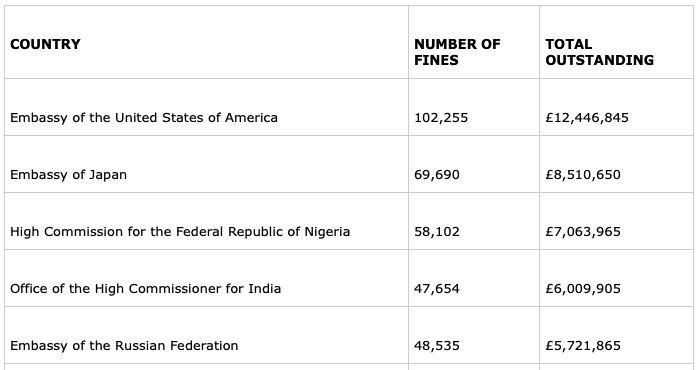699x370 pixels.
Task: Click the COUNTRY column header
Action: [45, 44]
